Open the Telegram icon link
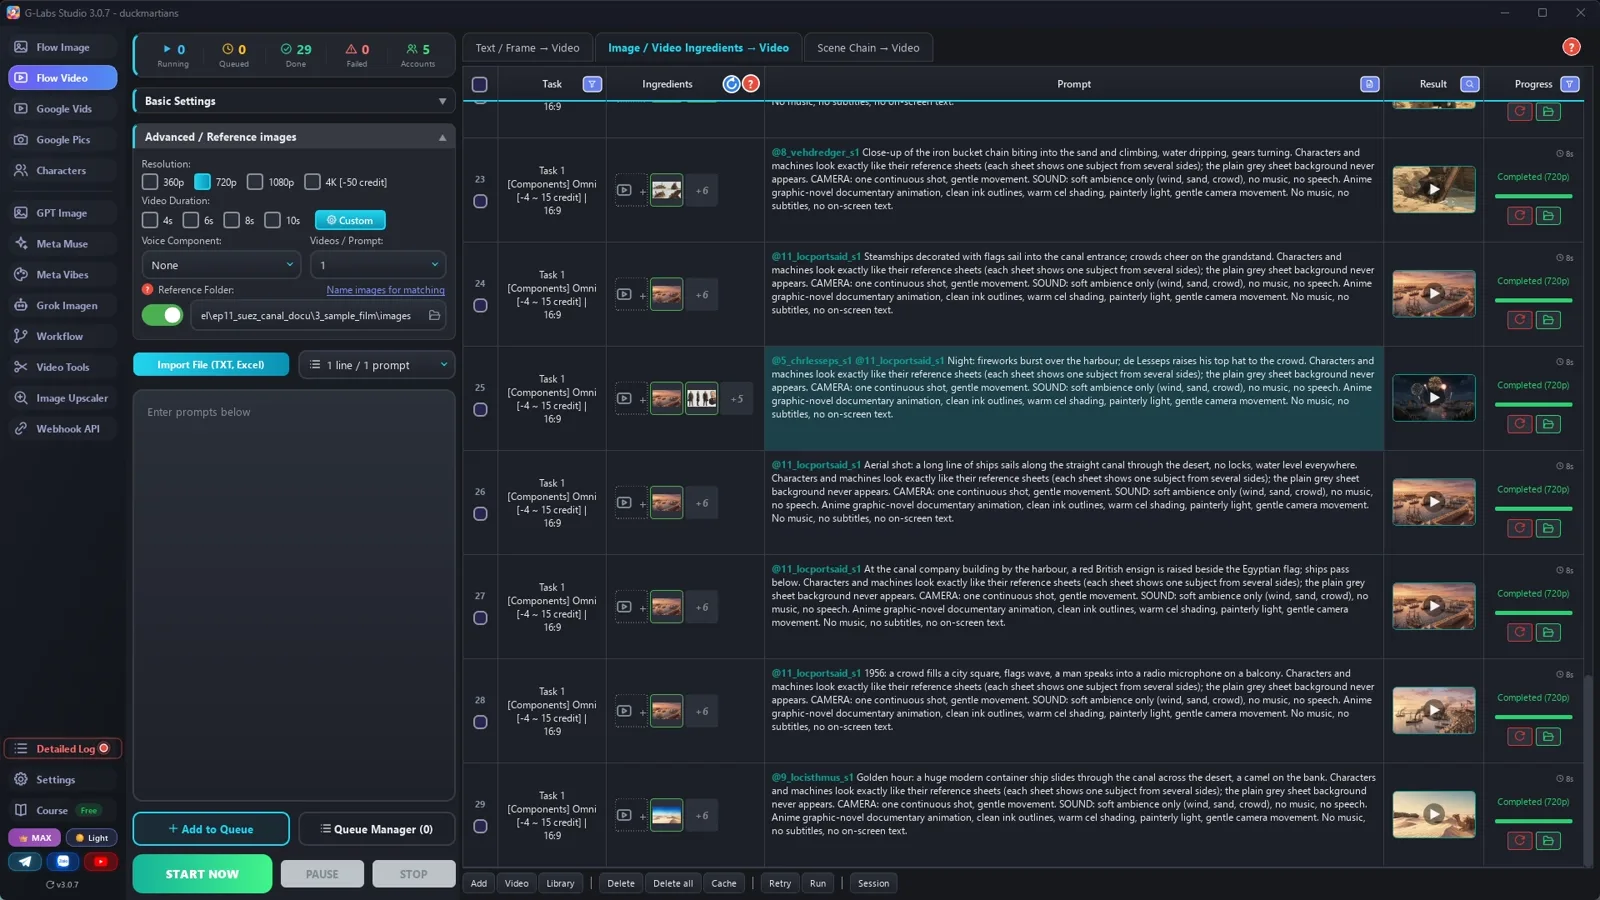This screenshot has width=1600, height=900. point(25,861)
